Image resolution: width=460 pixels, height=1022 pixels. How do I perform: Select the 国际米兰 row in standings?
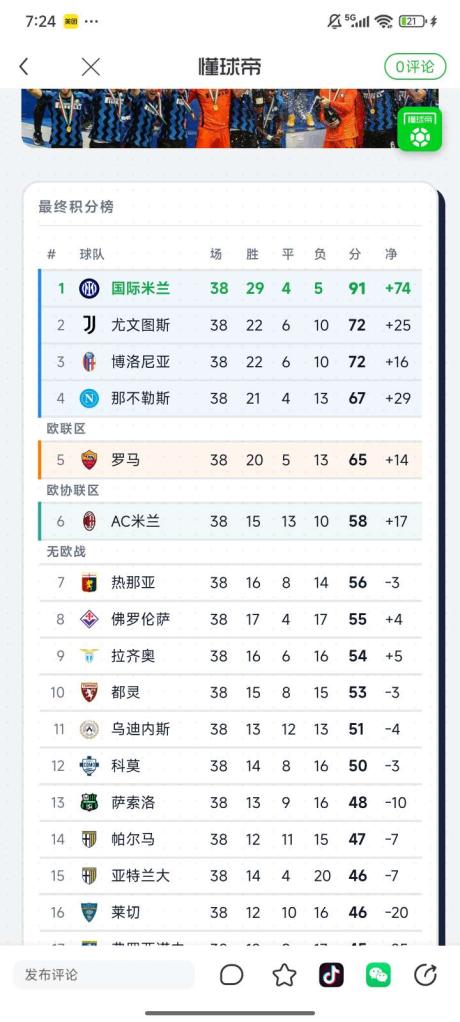pos(230,288)
